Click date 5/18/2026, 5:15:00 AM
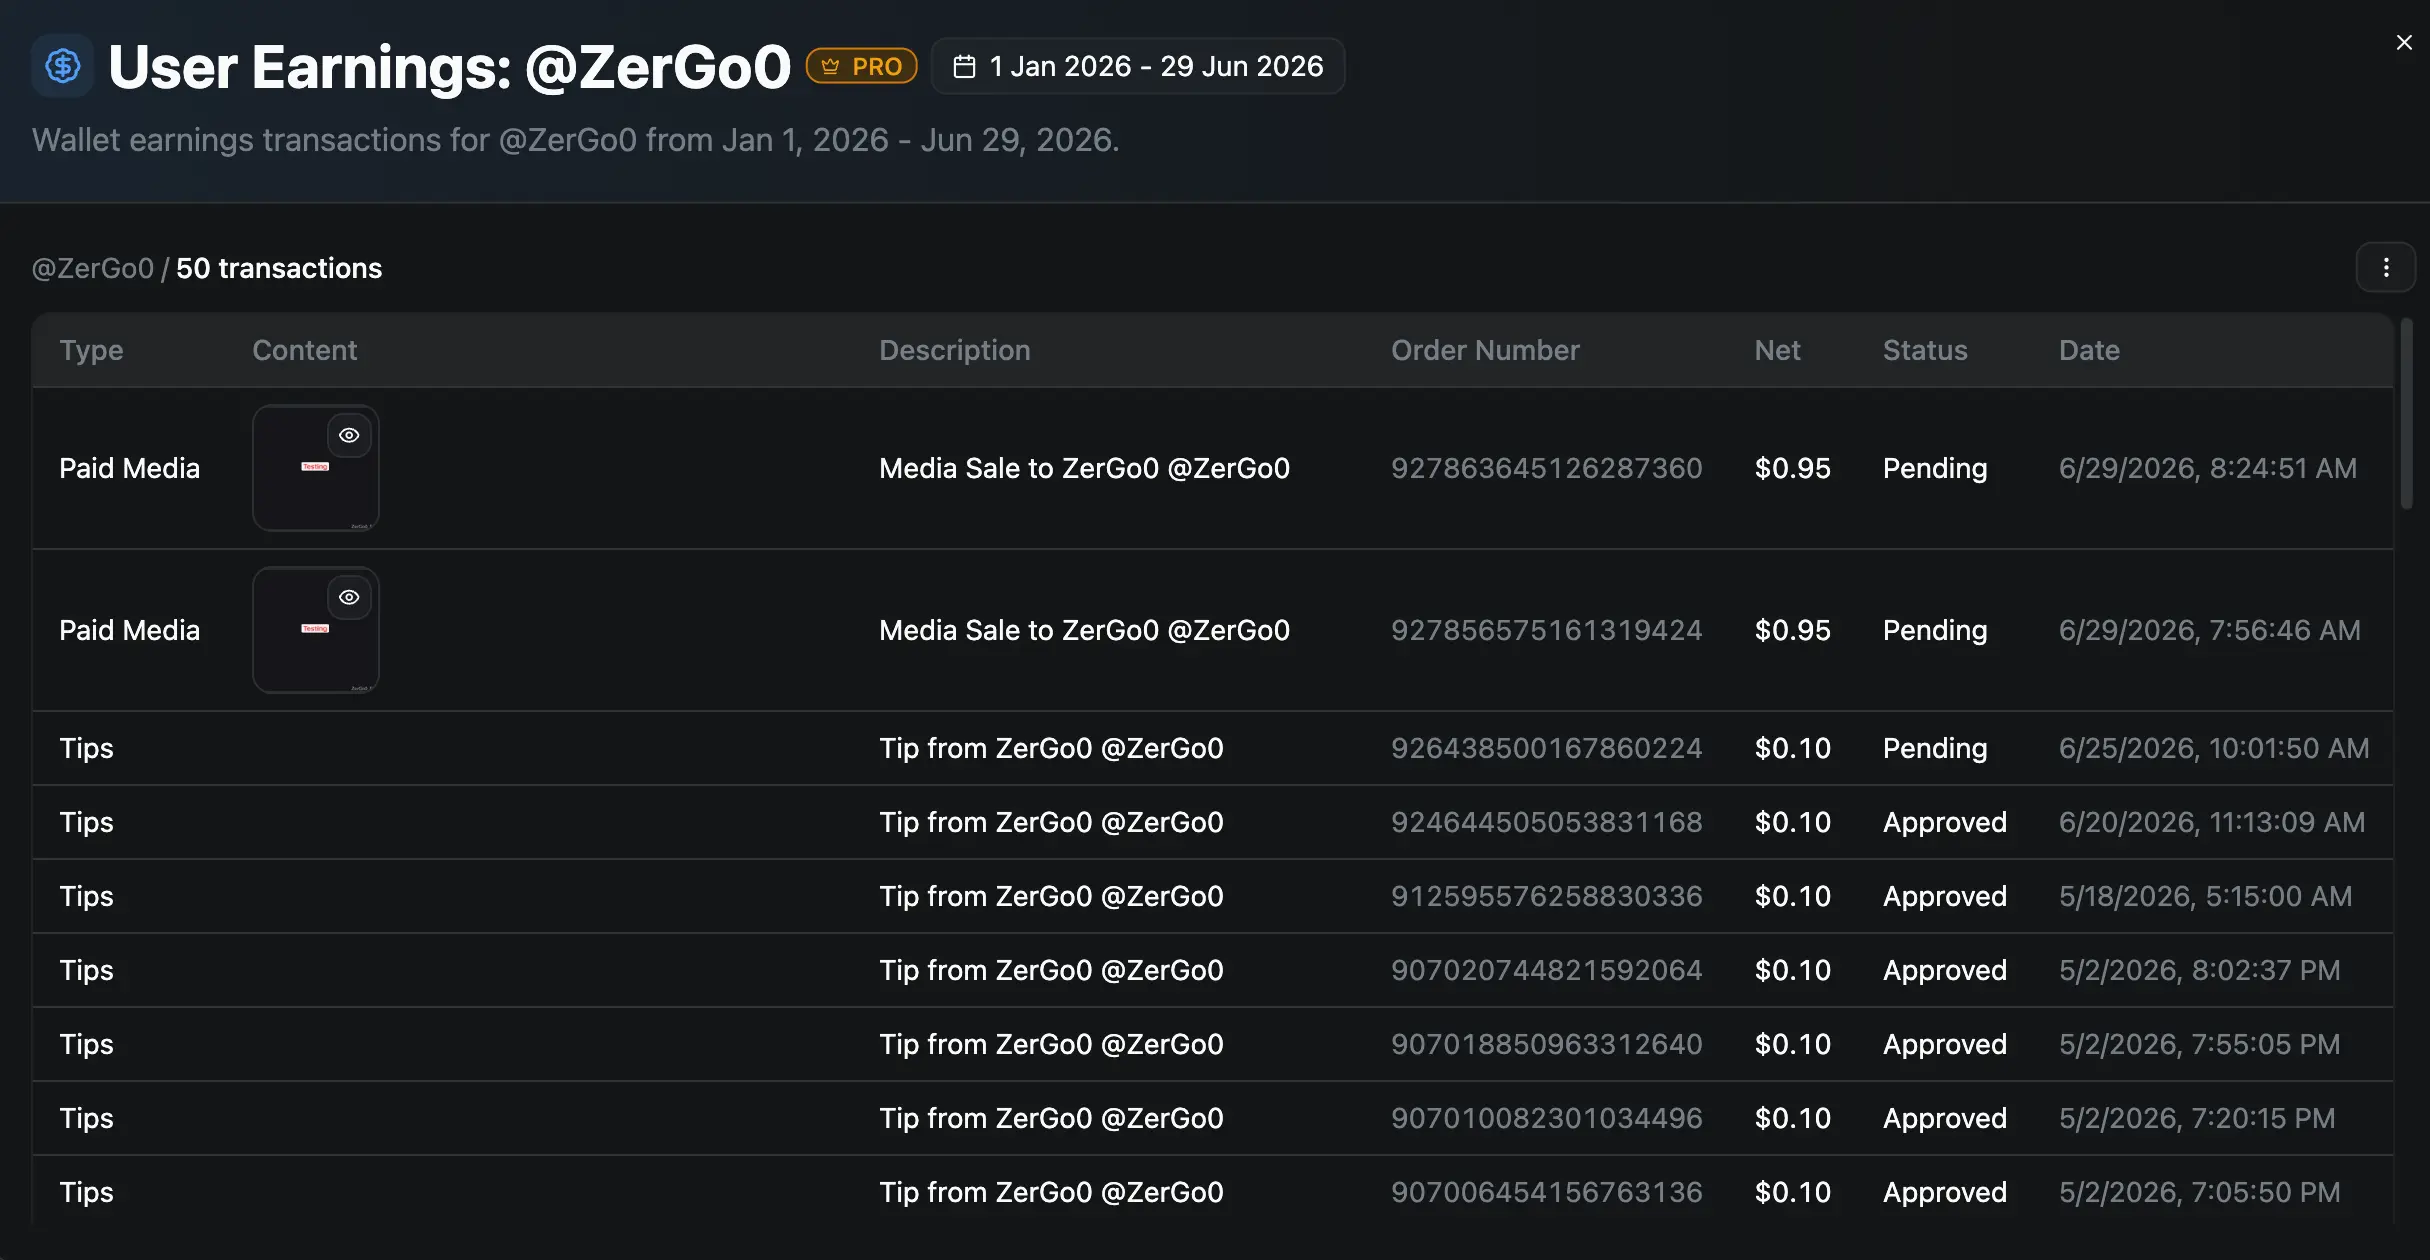Screen dimensions: 2430x1260 pyautogui.click(x=2206, y=896)
